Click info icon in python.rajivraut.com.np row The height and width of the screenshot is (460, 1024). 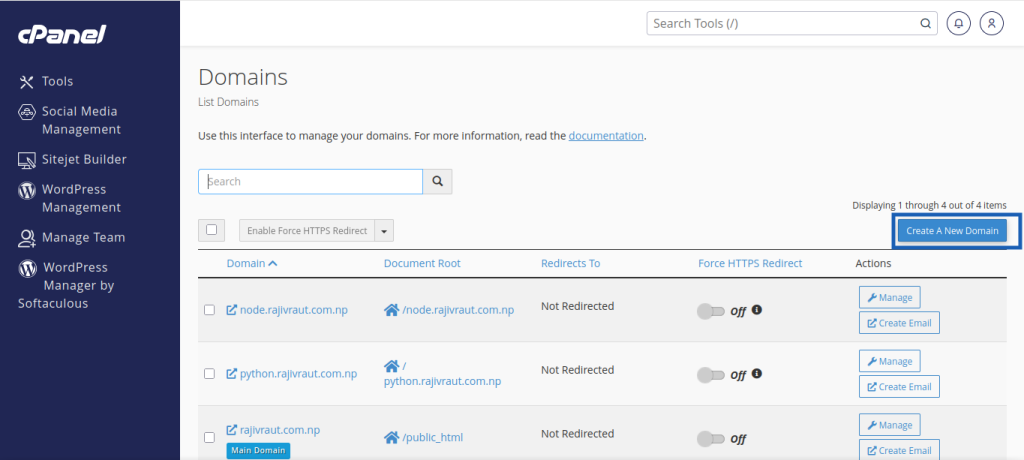click(x=757, y=374)
